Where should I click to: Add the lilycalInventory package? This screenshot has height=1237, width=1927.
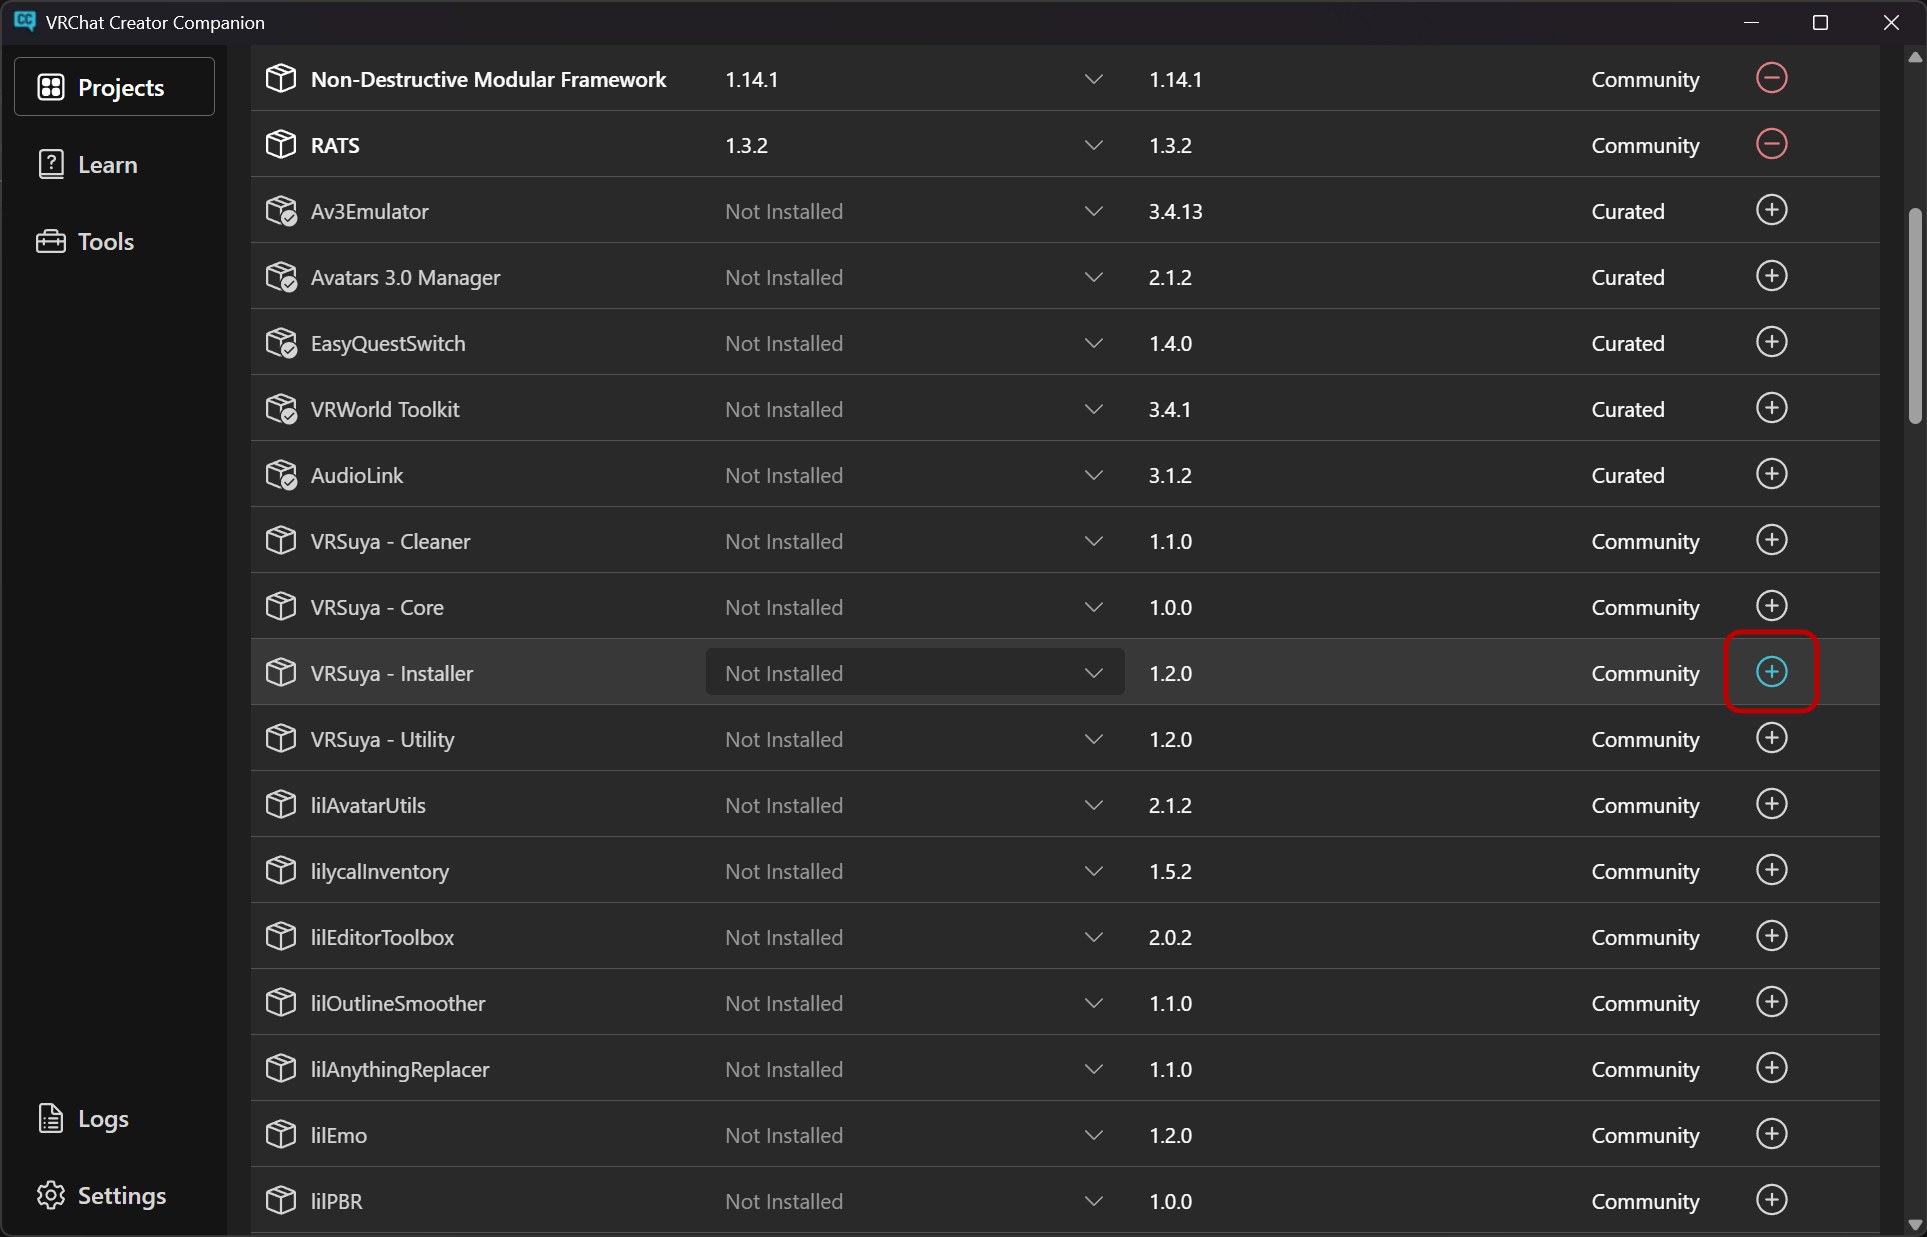click(x=1771, y=870)
